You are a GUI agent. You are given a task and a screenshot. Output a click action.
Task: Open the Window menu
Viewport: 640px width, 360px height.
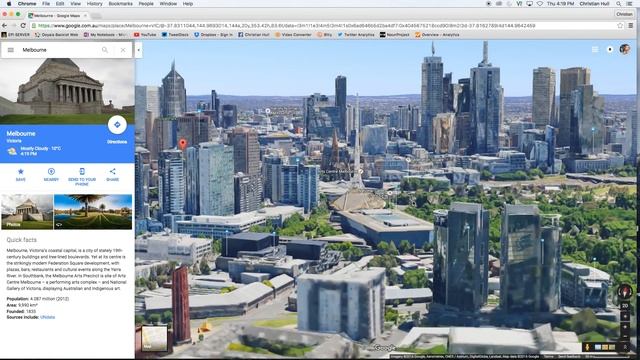(168, 4)
